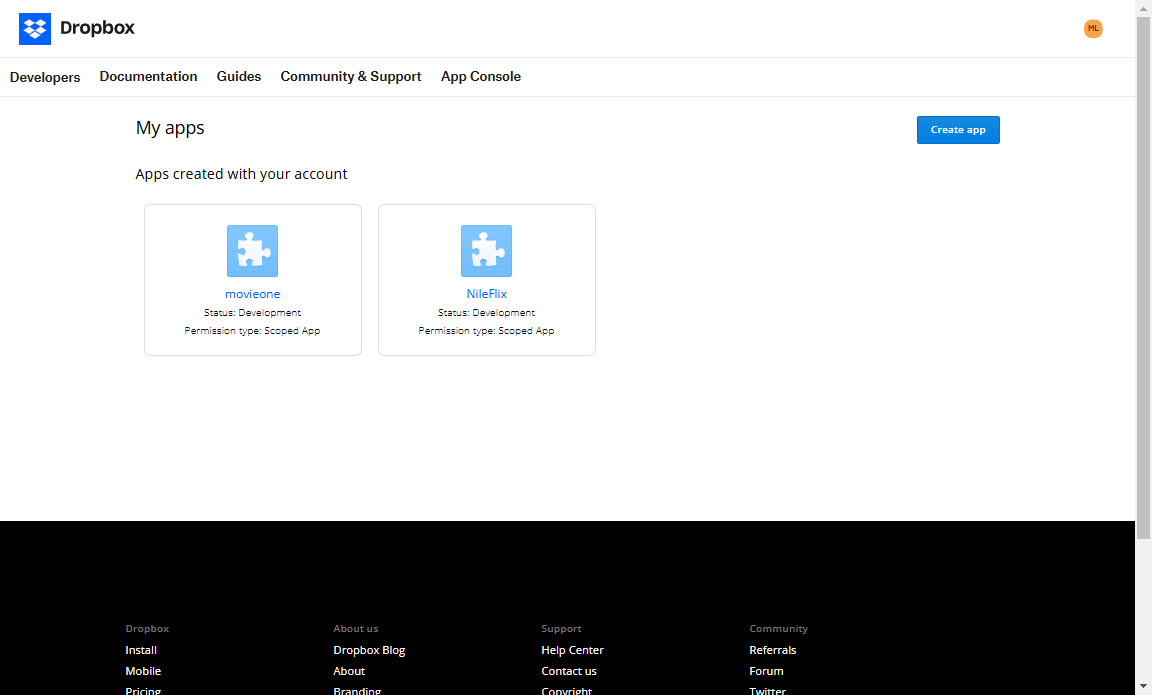Screen dimensions: 1152x695
Task: Click the Create app button
Action: coord(958,130)
